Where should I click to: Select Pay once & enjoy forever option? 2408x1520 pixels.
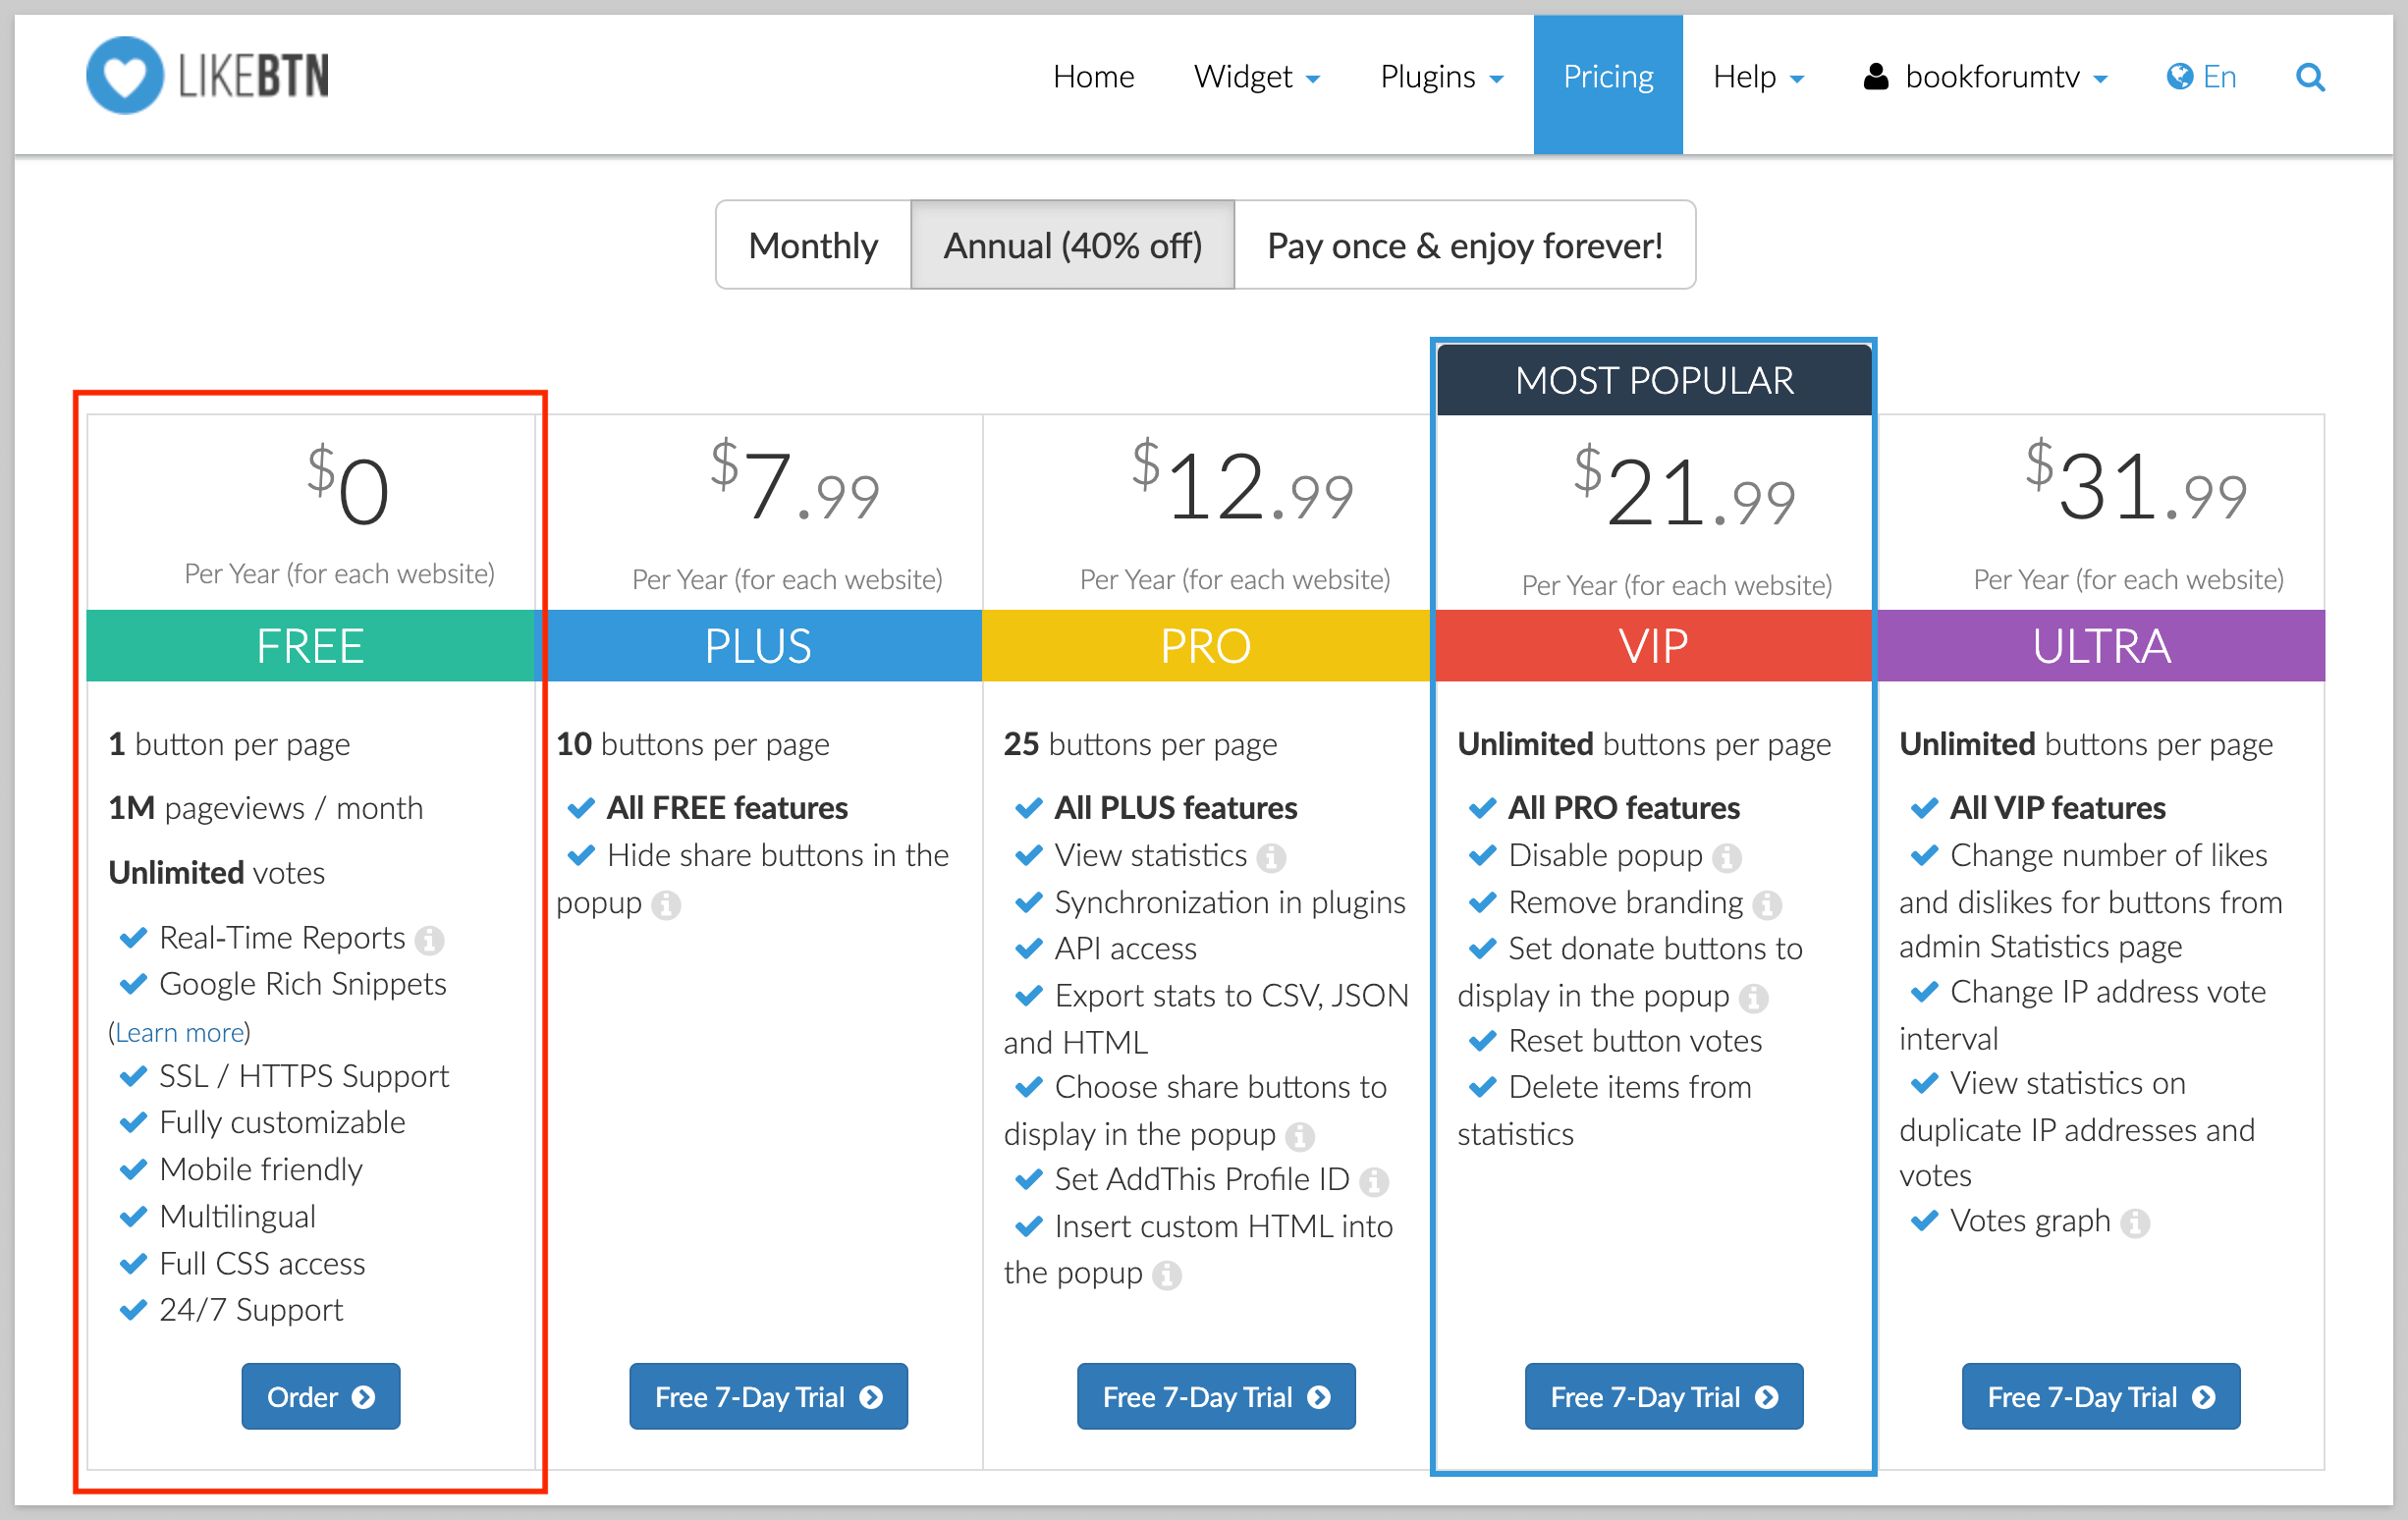point(1464,245)
